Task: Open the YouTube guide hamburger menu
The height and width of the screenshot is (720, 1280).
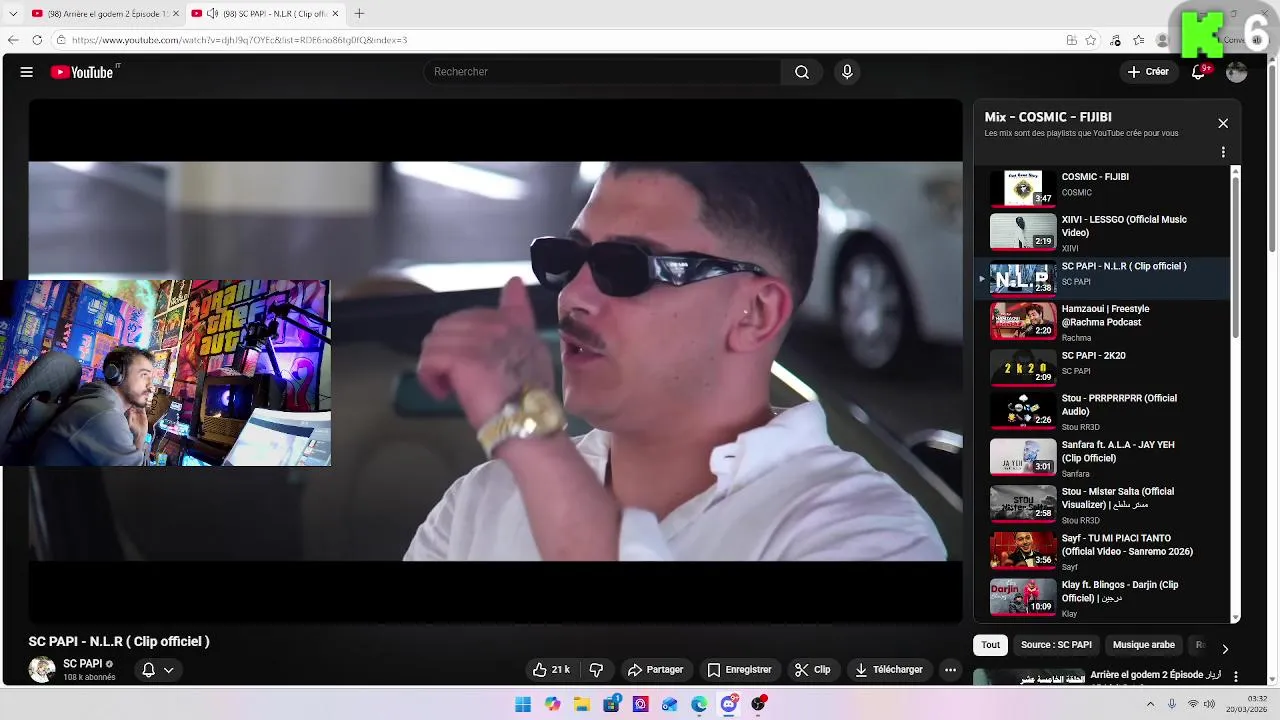Action: (27, 72)
